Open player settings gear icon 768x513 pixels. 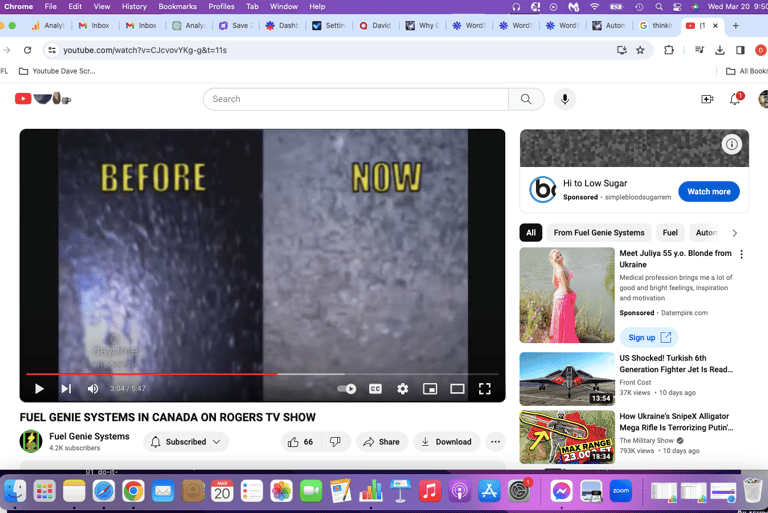click(x=403, y=389)
